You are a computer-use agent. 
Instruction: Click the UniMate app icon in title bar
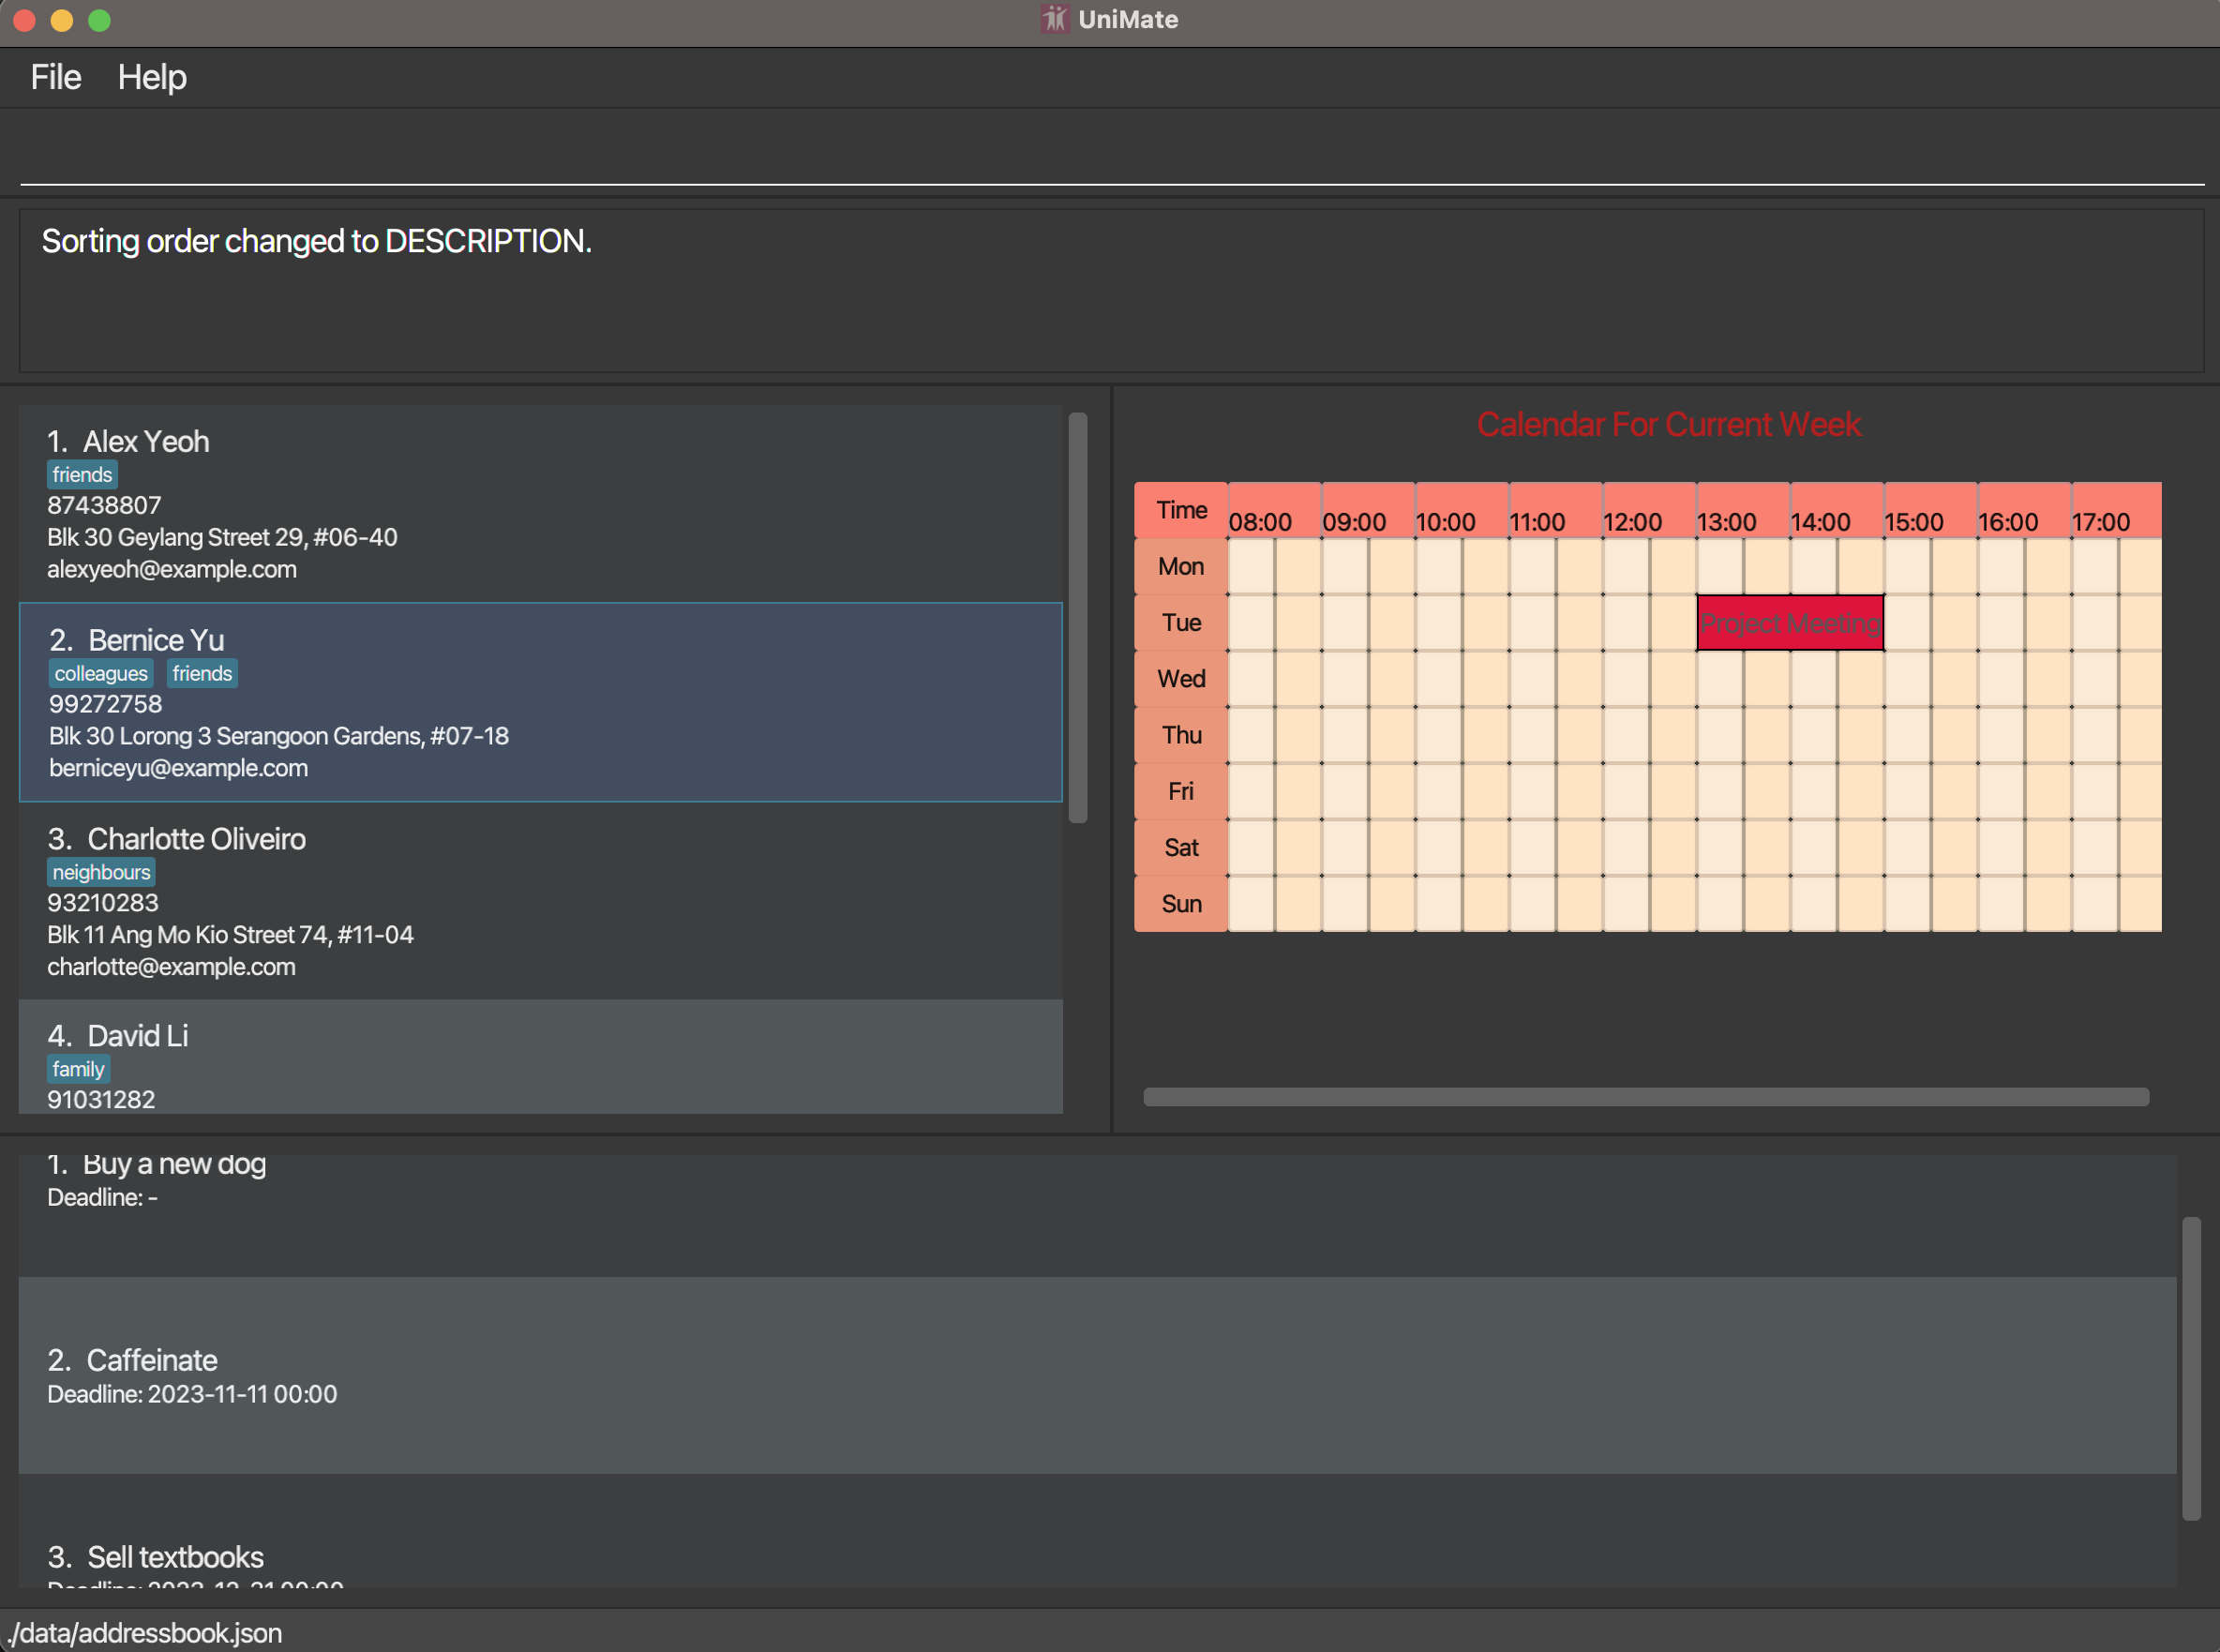click(1055, 19)
